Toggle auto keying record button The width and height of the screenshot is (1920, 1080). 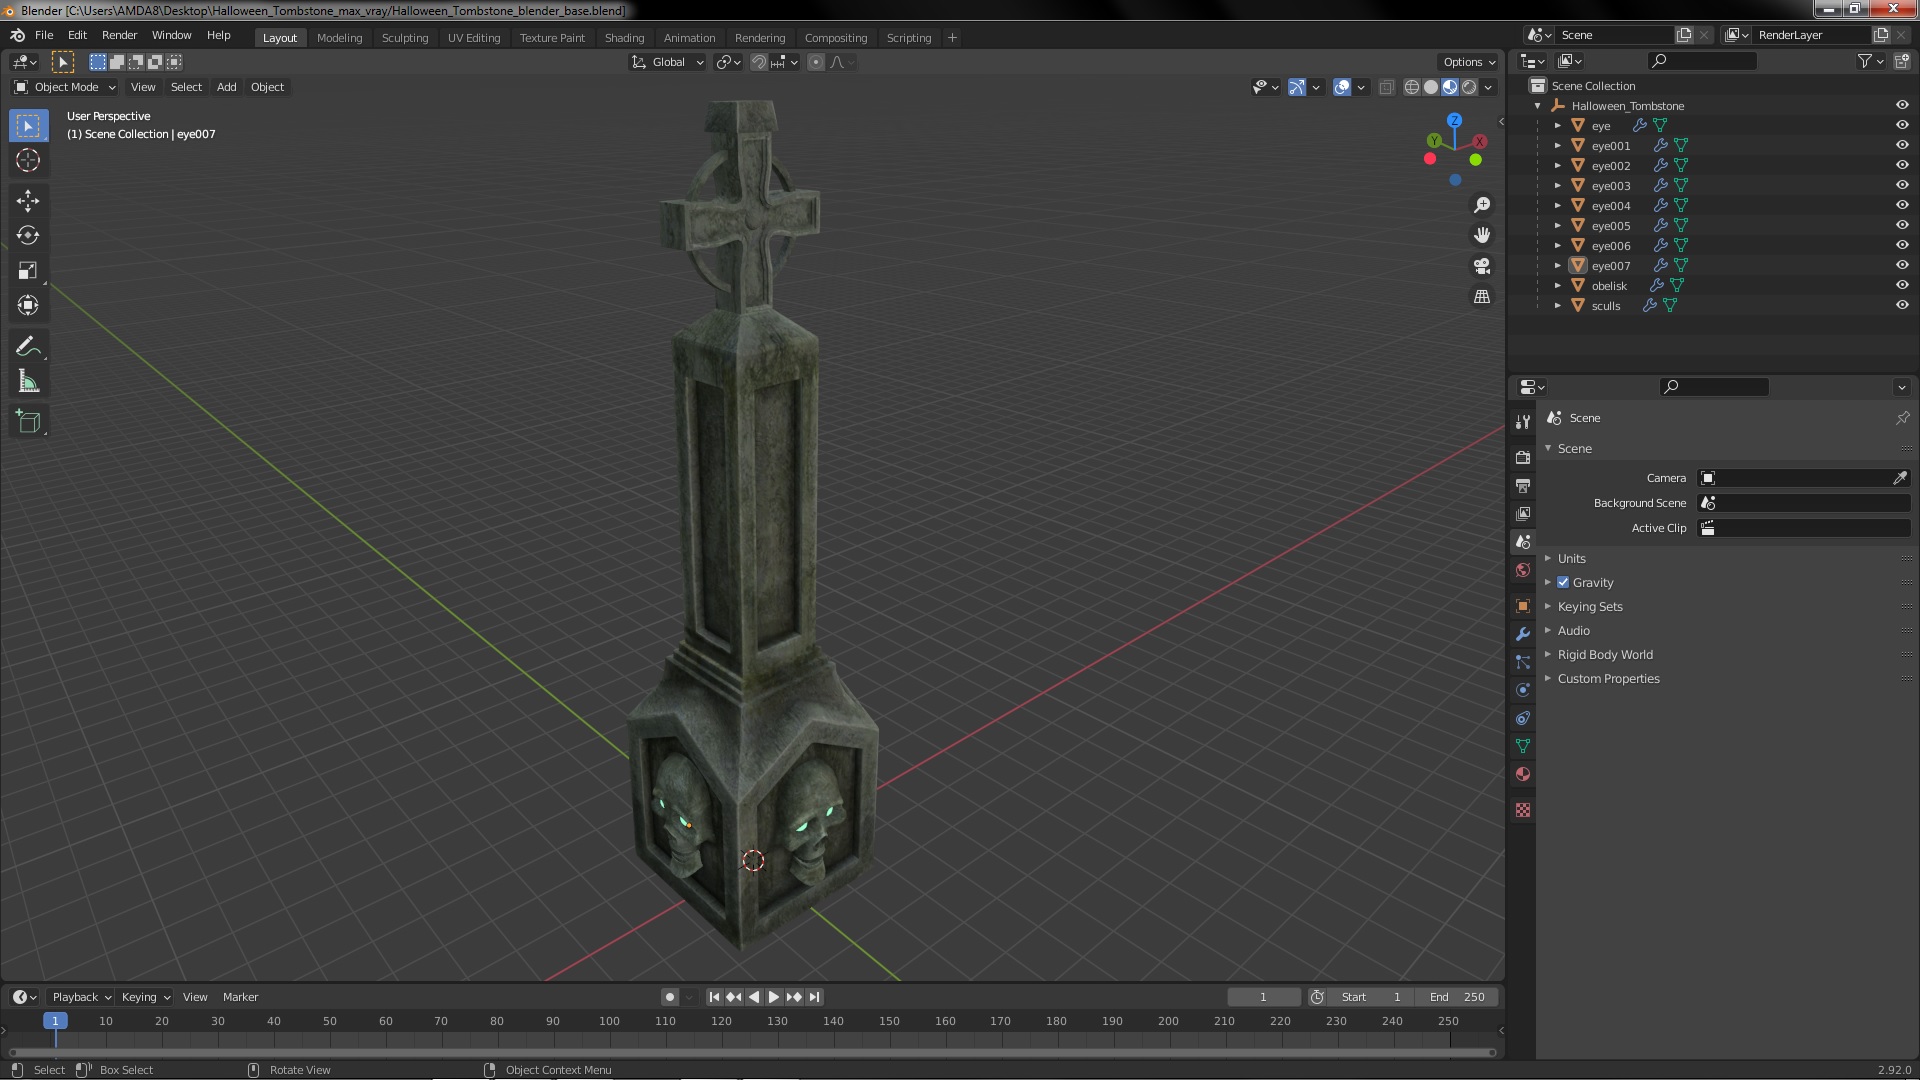coord(669,997)
